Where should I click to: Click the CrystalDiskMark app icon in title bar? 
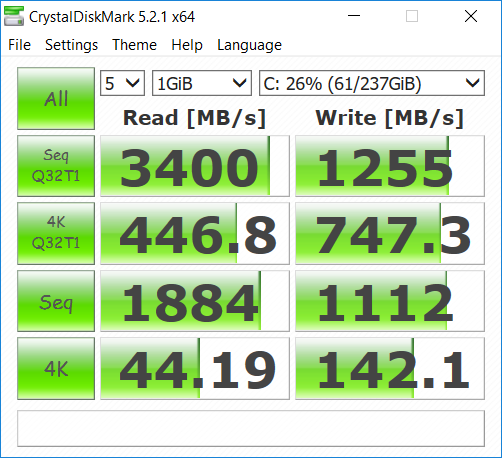[x=14, y=16]
